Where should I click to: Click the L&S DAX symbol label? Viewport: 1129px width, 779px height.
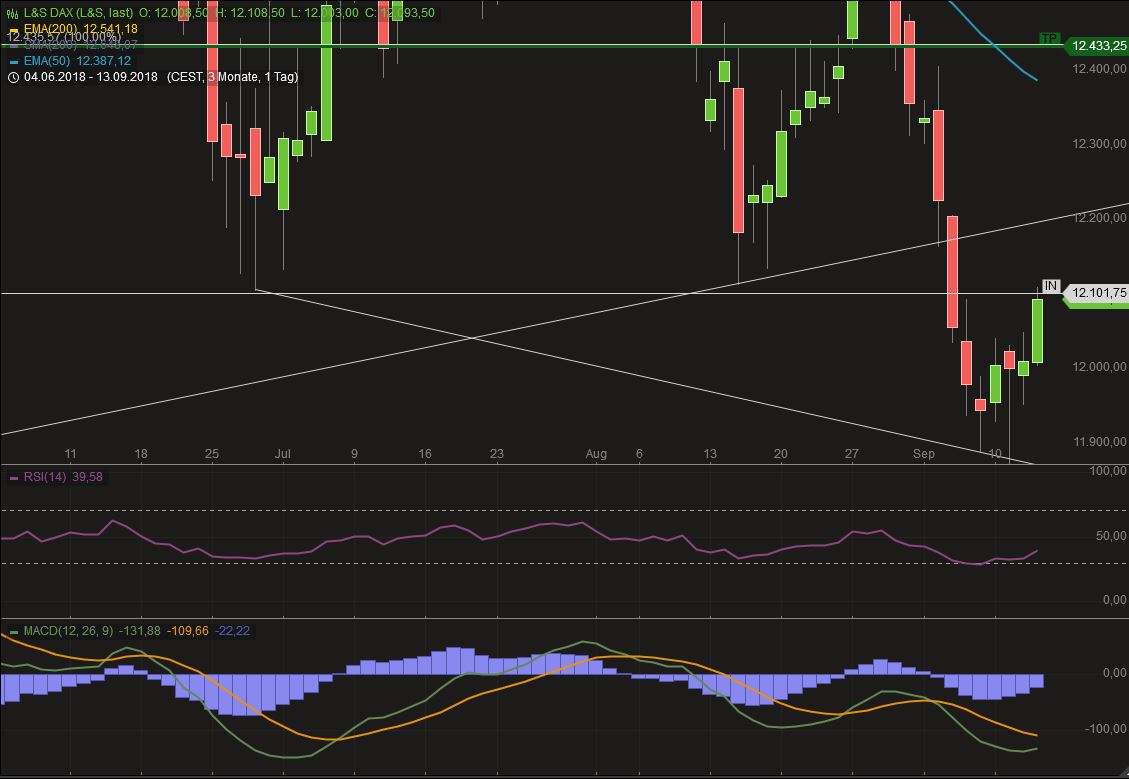[x=45, y=12]
